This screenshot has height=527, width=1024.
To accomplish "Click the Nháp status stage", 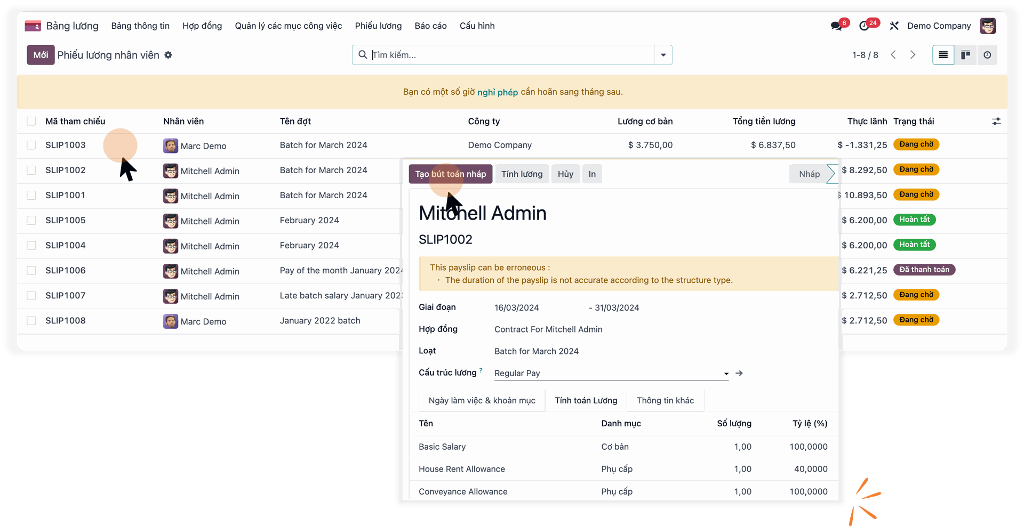I will point(809,174).
